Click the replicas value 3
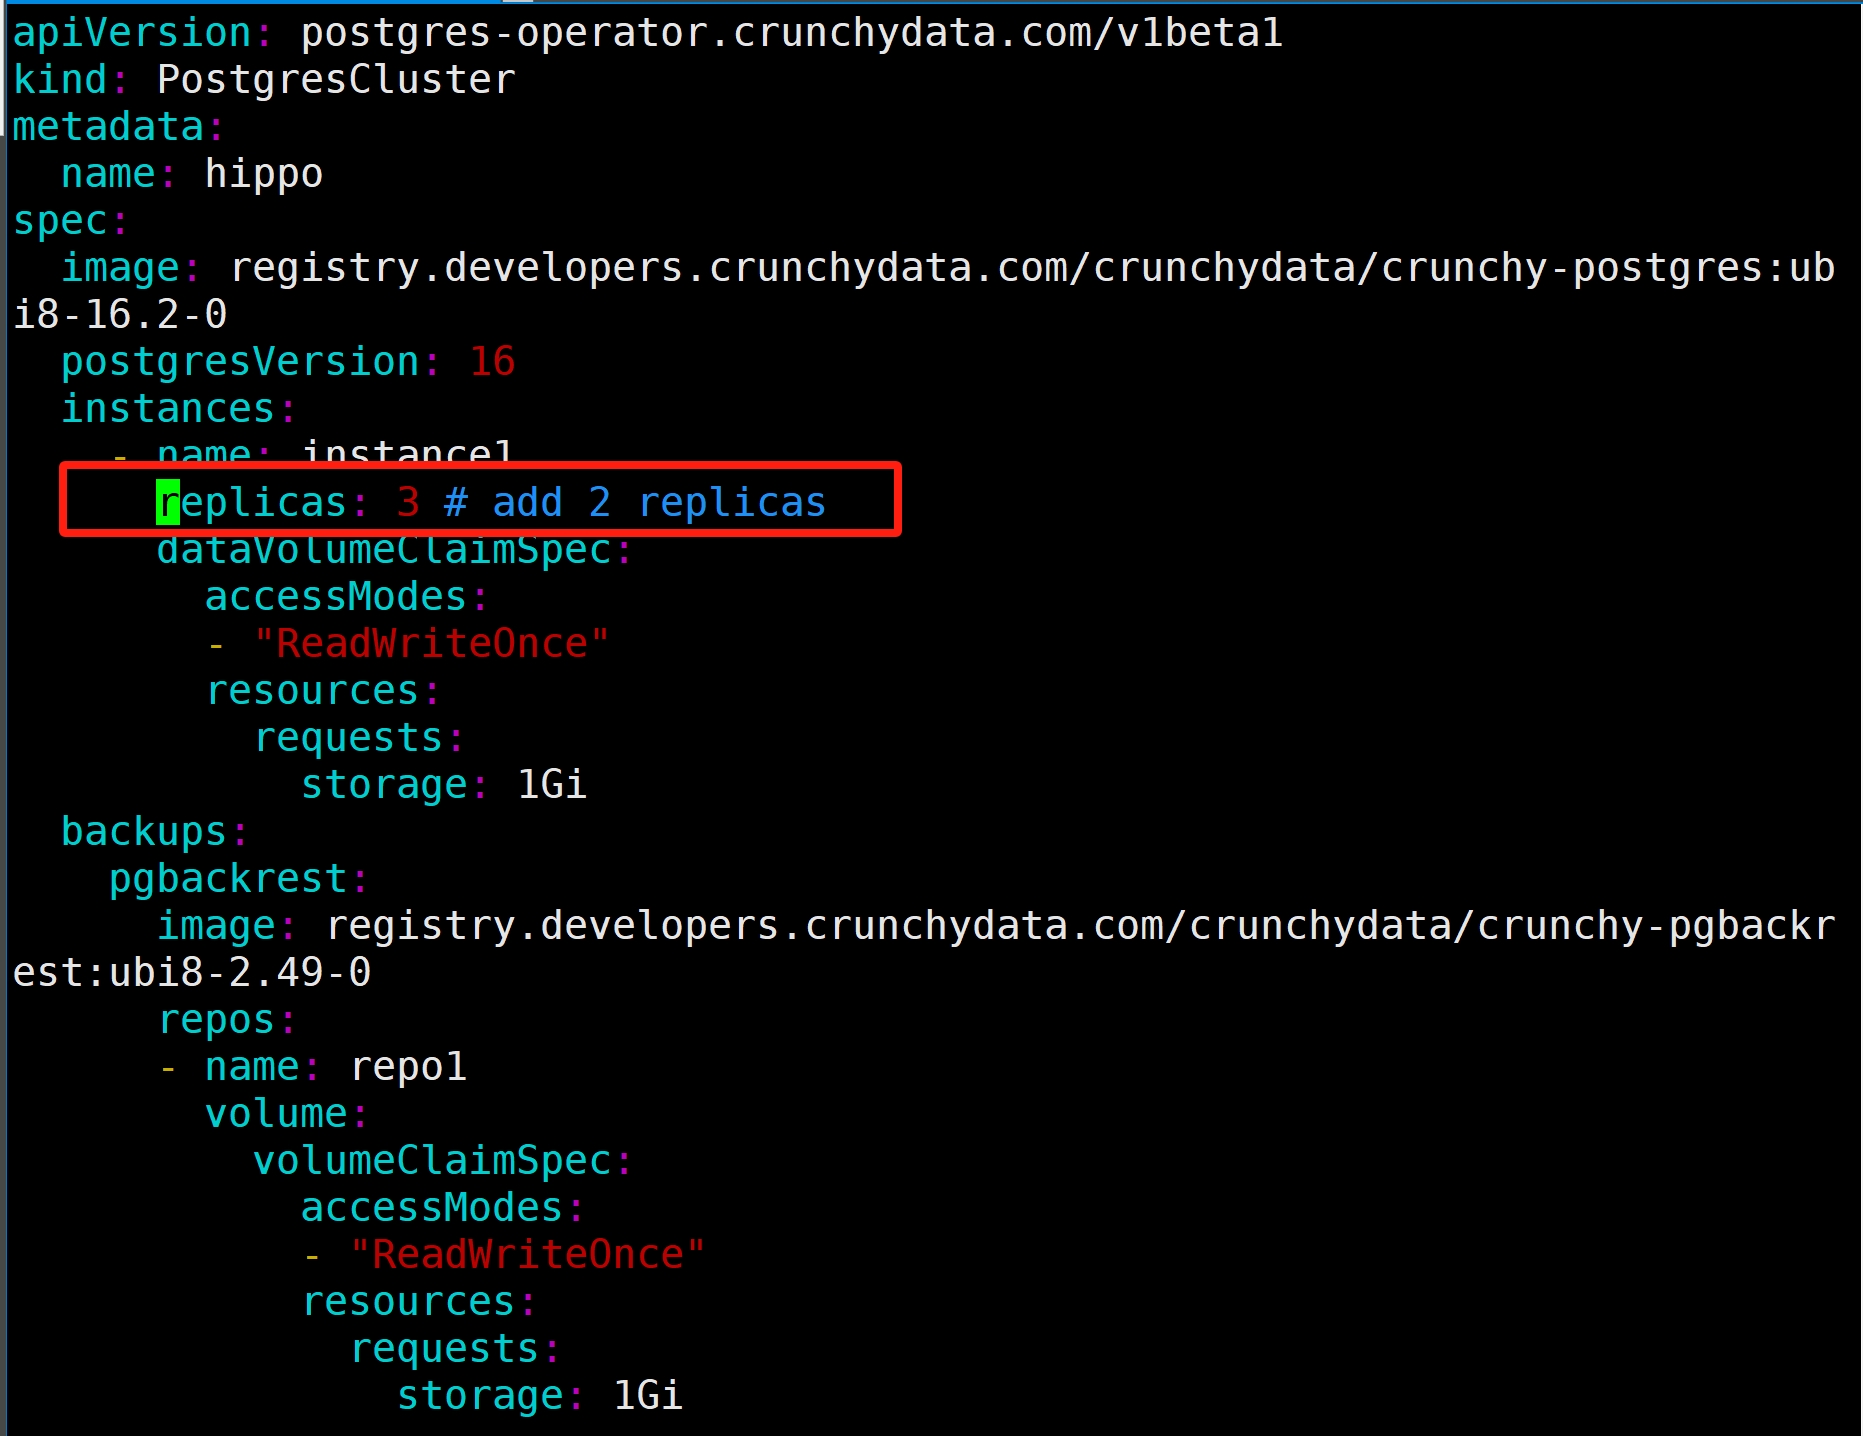 click(408, 503)
